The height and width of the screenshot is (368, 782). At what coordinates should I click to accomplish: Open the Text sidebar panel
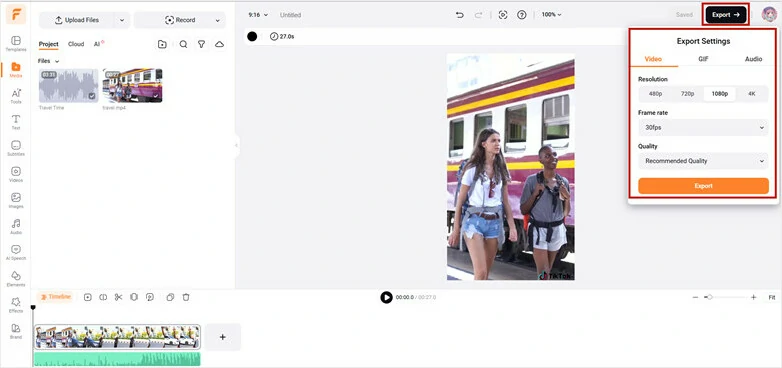coord(15,122)
